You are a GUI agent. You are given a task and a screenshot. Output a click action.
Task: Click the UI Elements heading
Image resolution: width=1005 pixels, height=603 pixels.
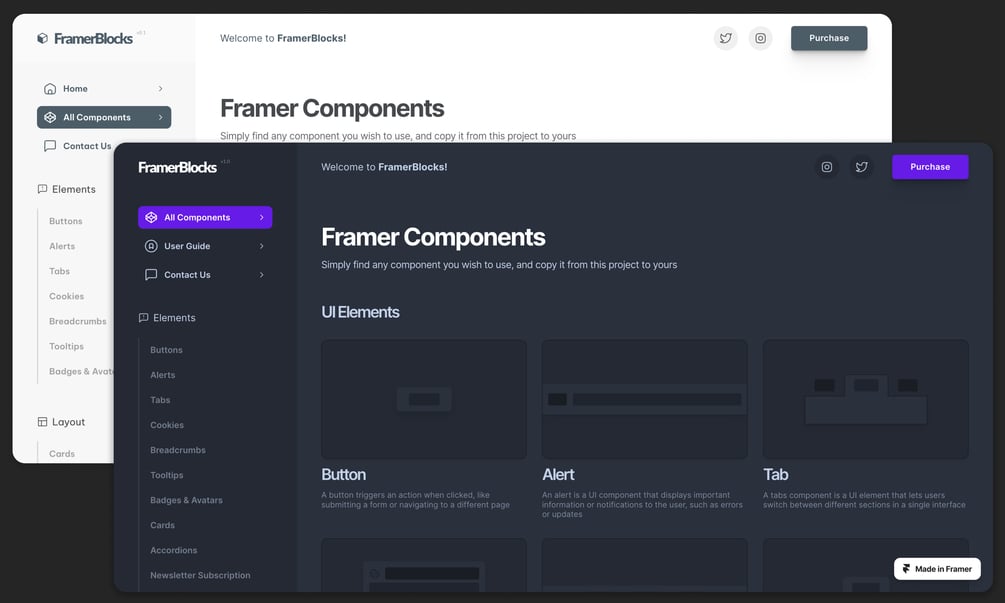point(360,312)
